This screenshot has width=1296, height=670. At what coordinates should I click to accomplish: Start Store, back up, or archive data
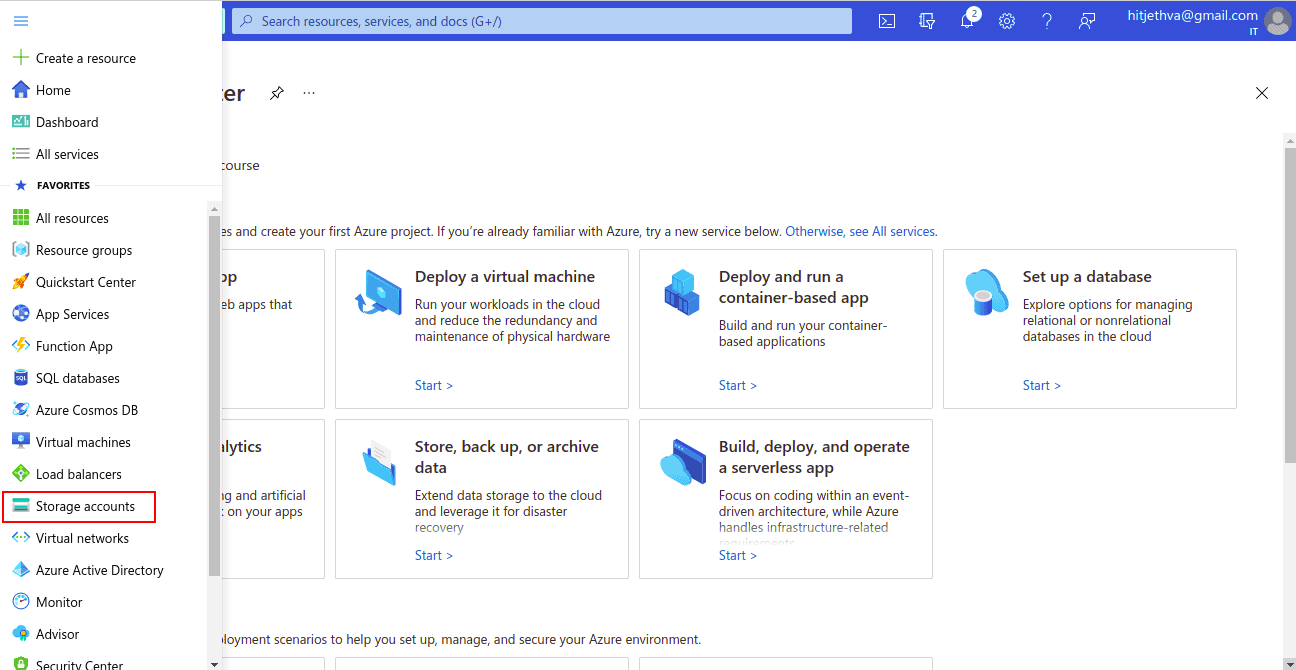click(433, 555)
